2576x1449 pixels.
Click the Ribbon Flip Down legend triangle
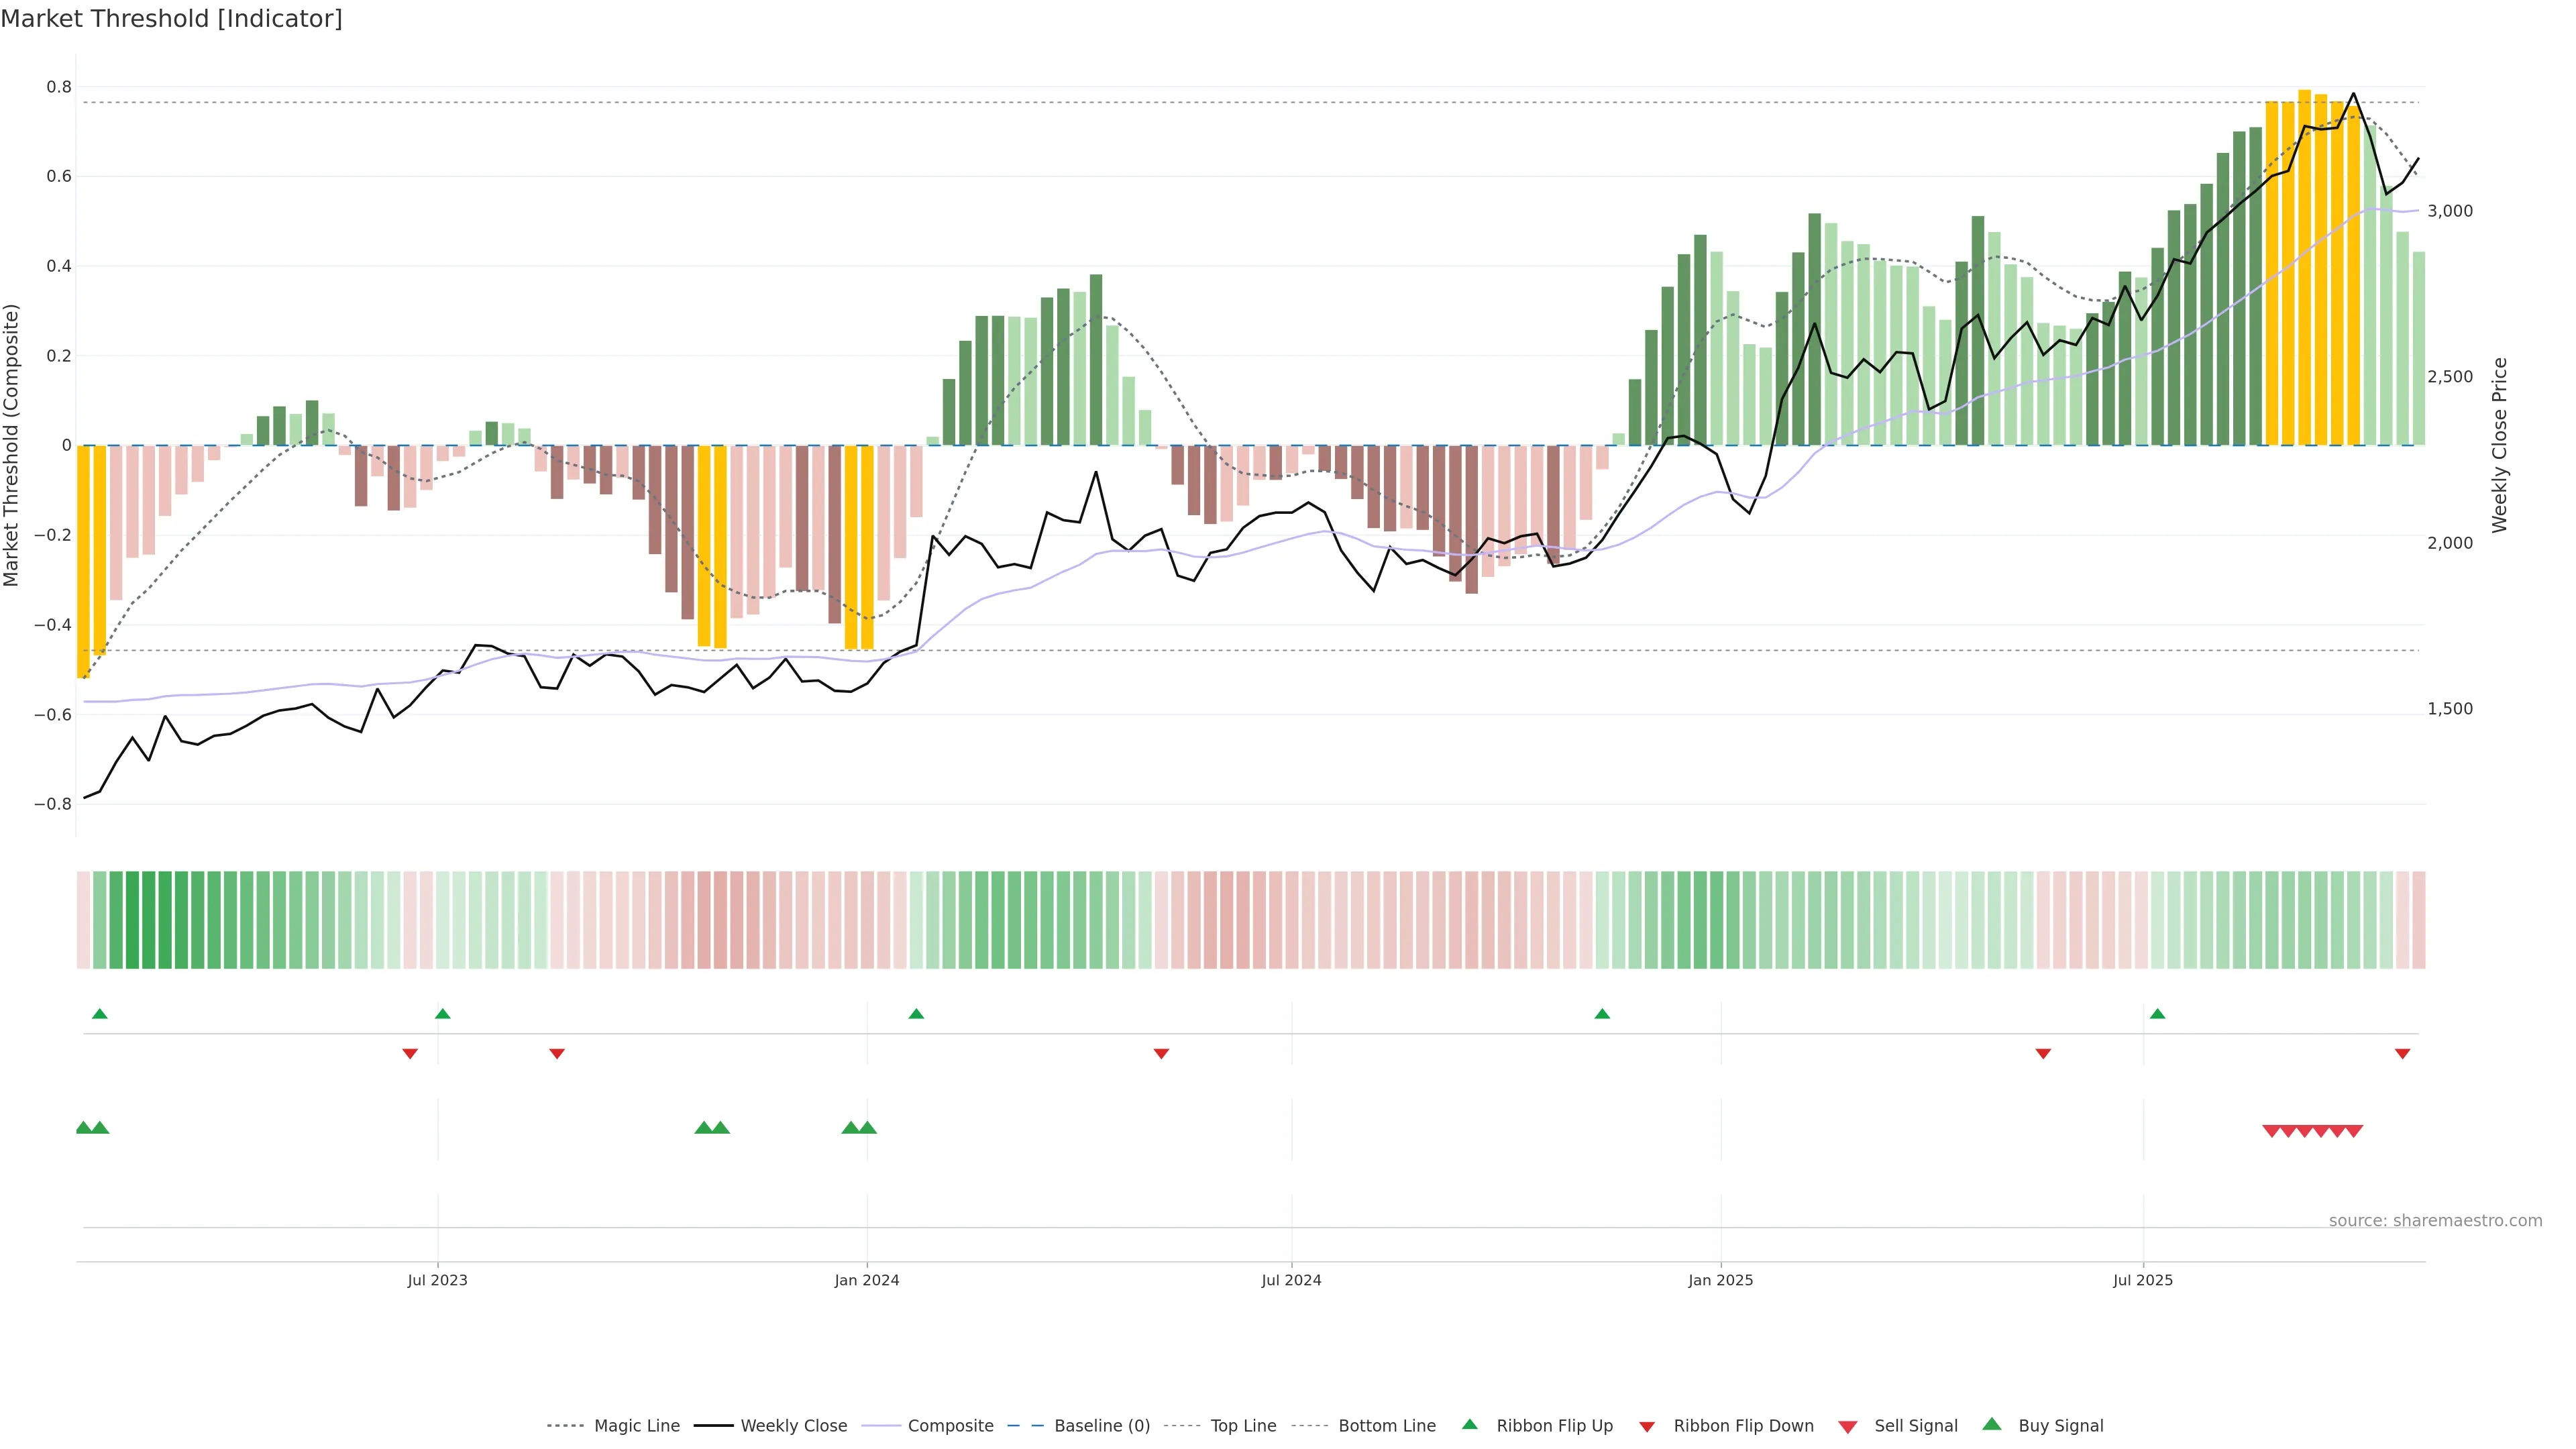click(1647, 1427)
